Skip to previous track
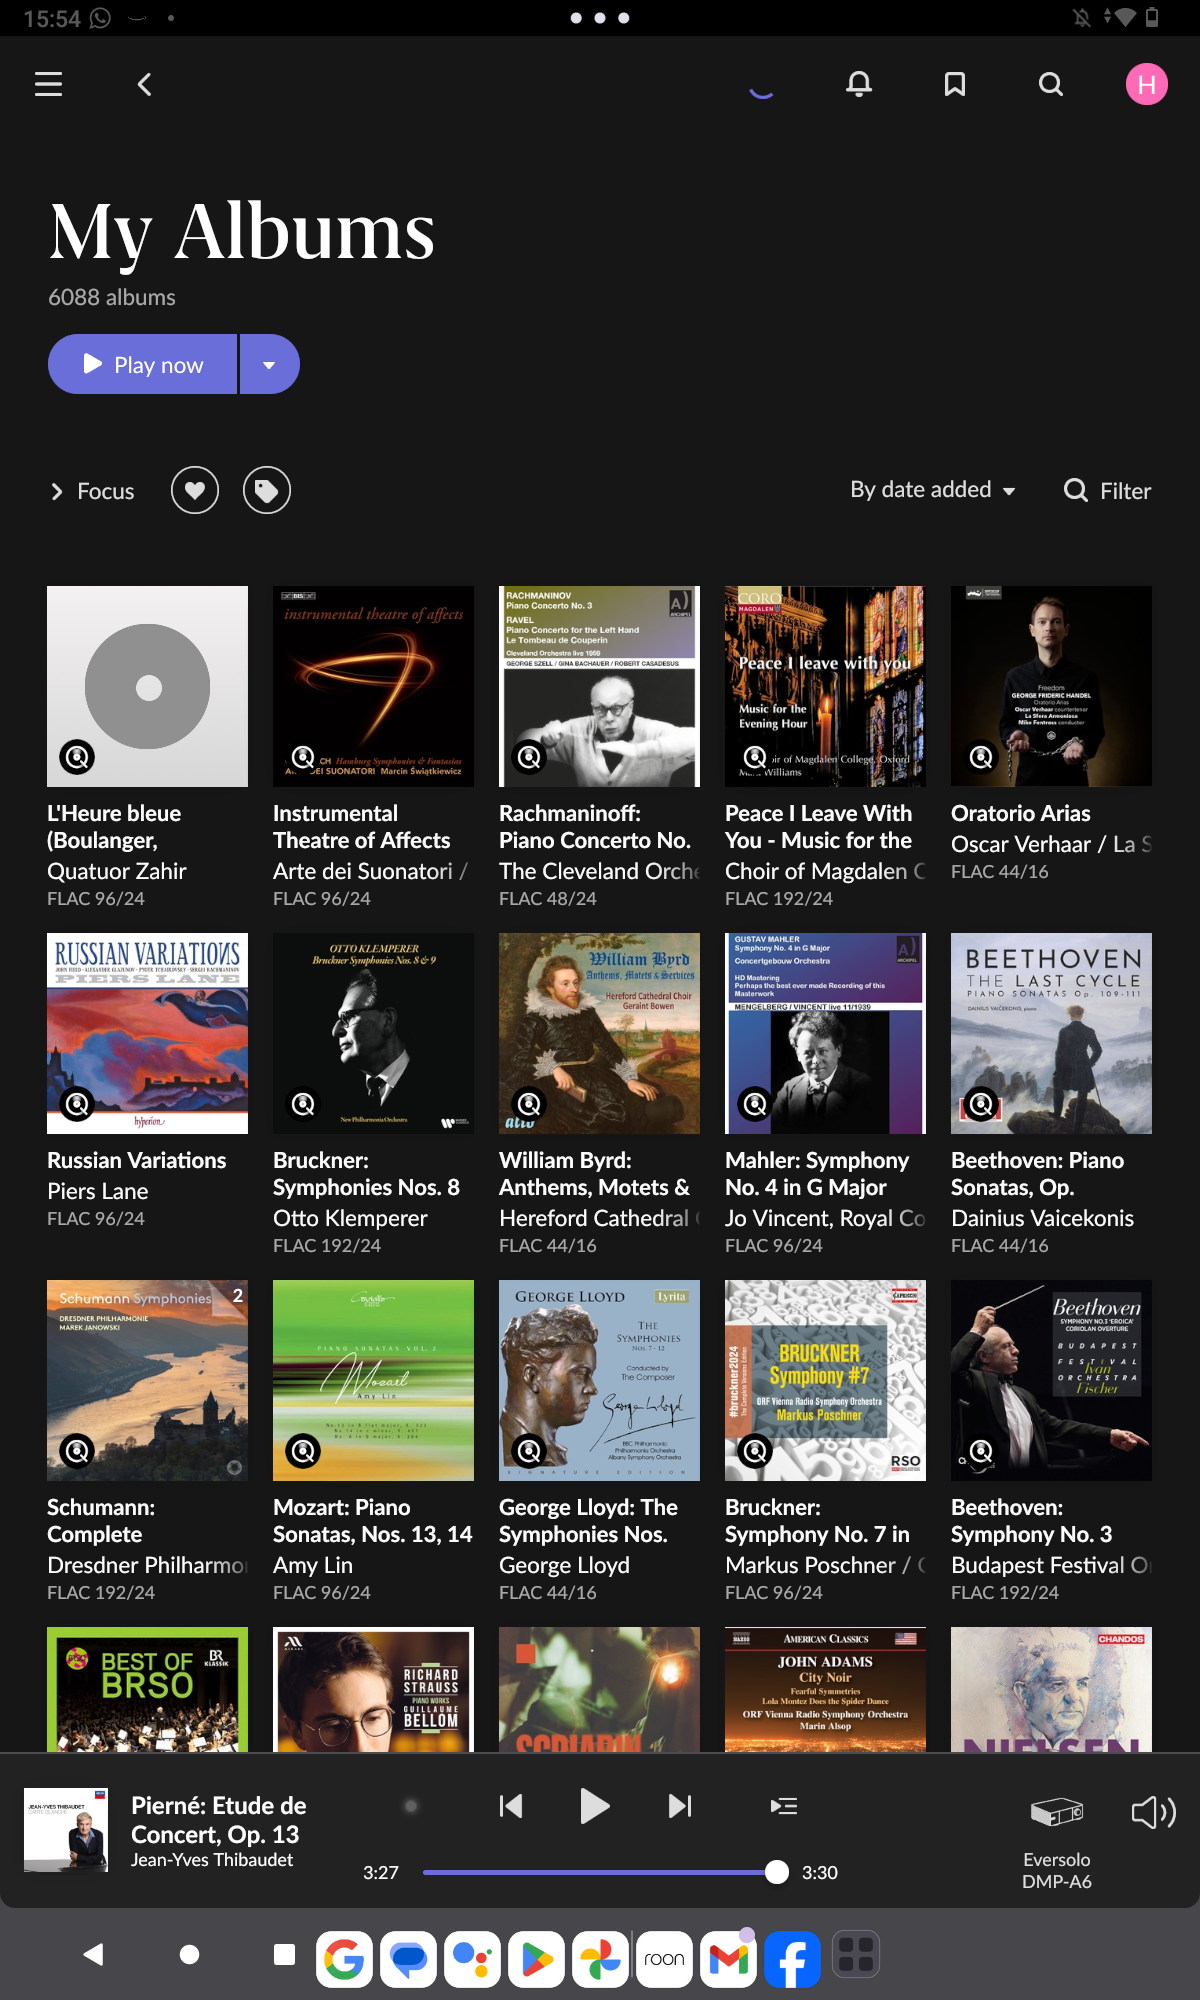 click(x=511, y=1806)
